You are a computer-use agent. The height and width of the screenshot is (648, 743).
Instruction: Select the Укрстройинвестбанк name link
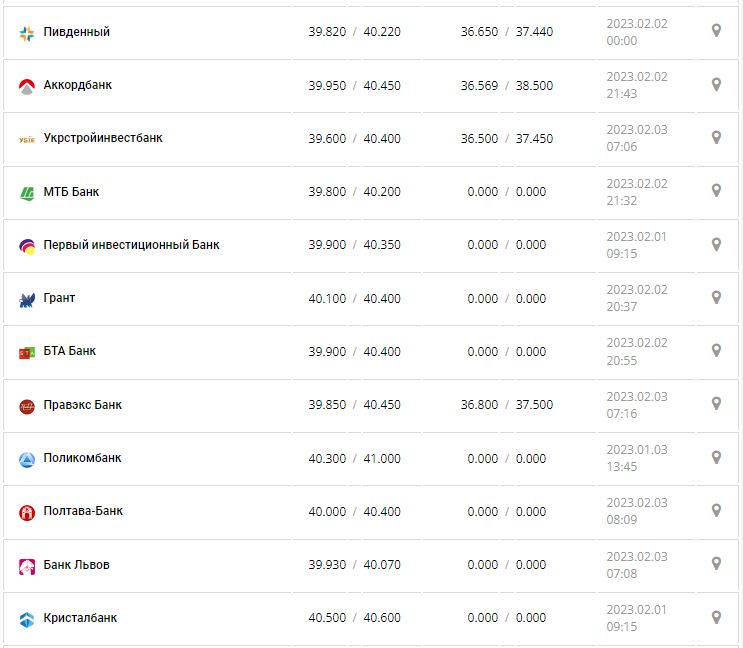click(x=103, y=138)
